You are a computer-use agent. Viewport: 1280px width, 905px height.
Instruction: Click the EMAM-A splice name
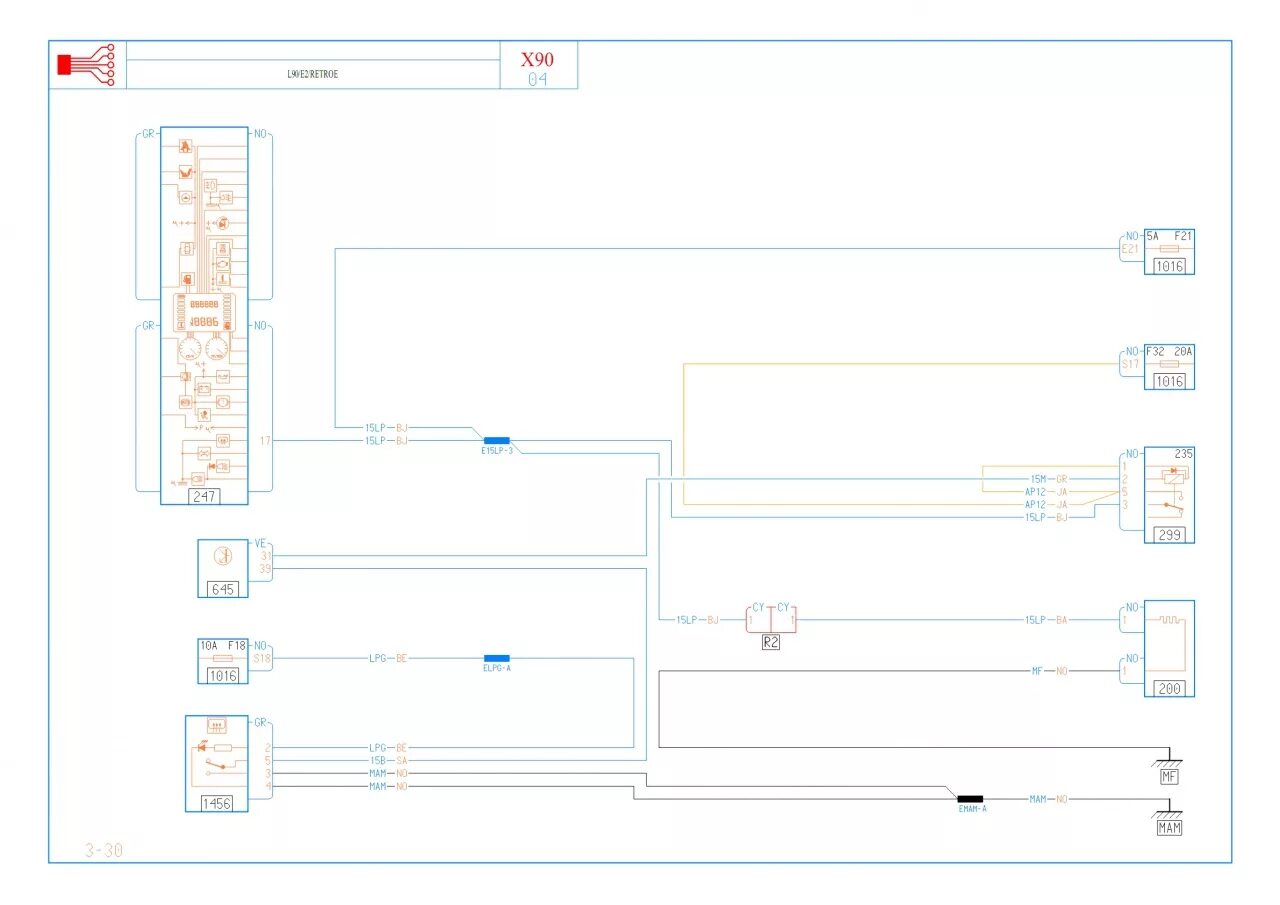pos(971,809)
